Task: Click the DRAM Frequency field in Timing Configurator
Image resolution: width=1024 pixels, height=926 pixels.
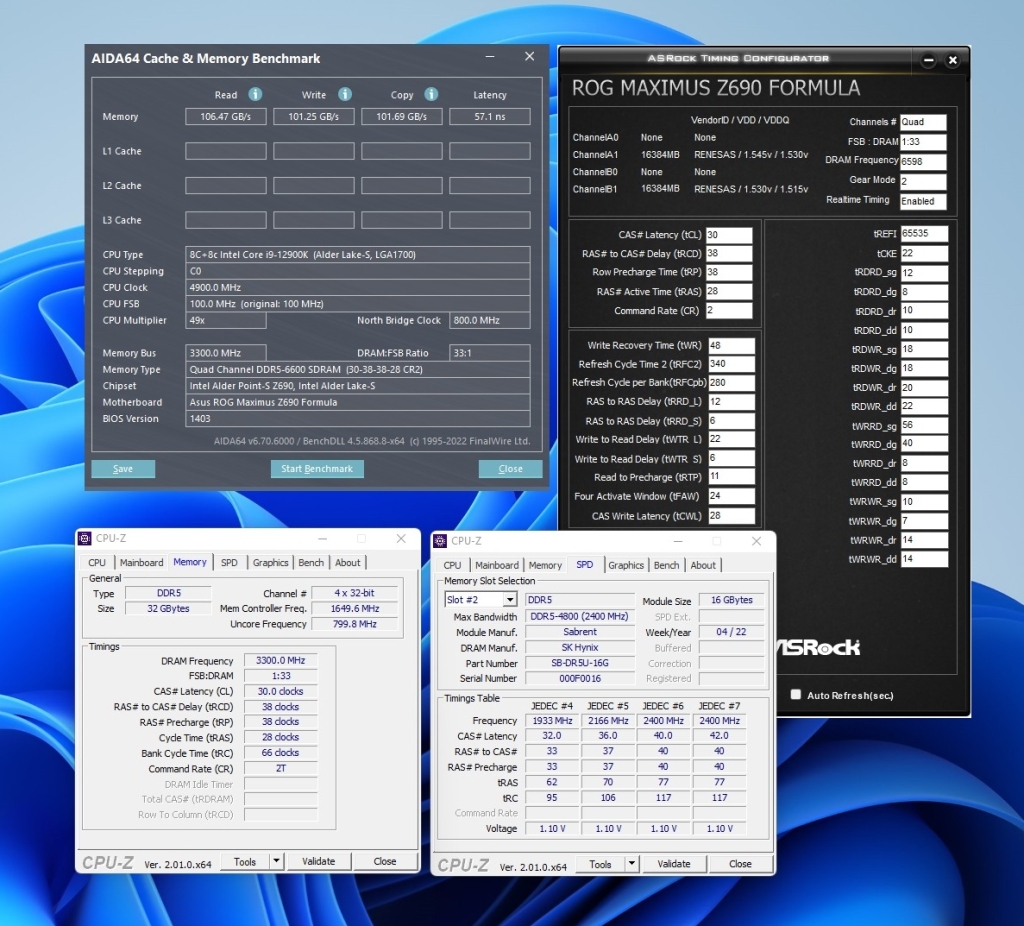Action: coord(923,161)
